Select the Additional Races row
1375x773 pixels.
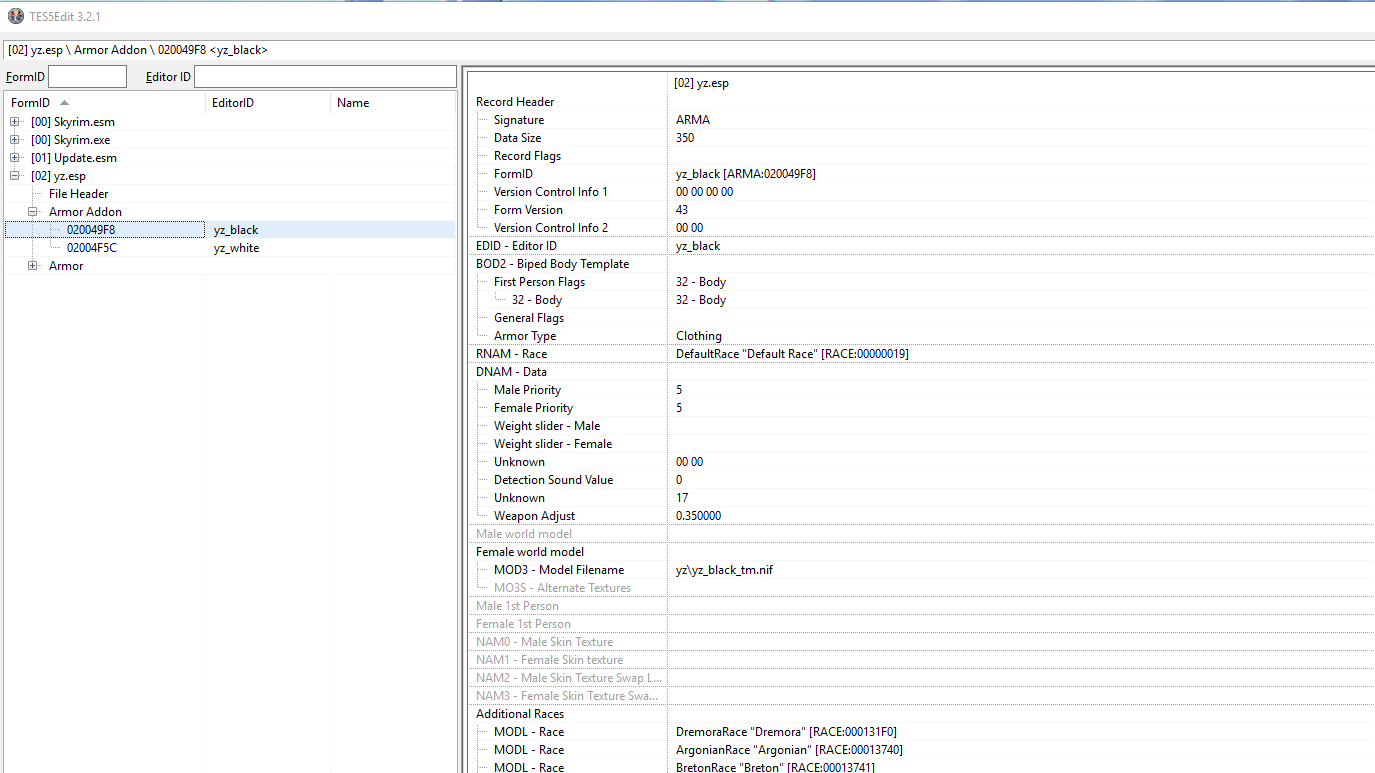[920, 714]
